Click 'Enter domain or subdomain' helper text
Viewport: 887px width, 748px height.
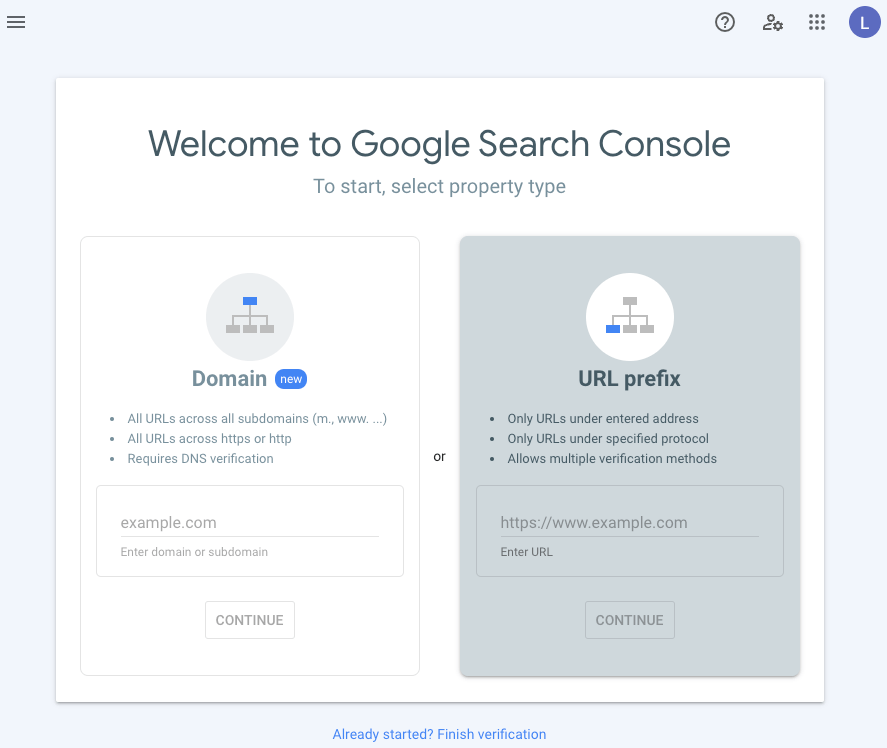194,552
